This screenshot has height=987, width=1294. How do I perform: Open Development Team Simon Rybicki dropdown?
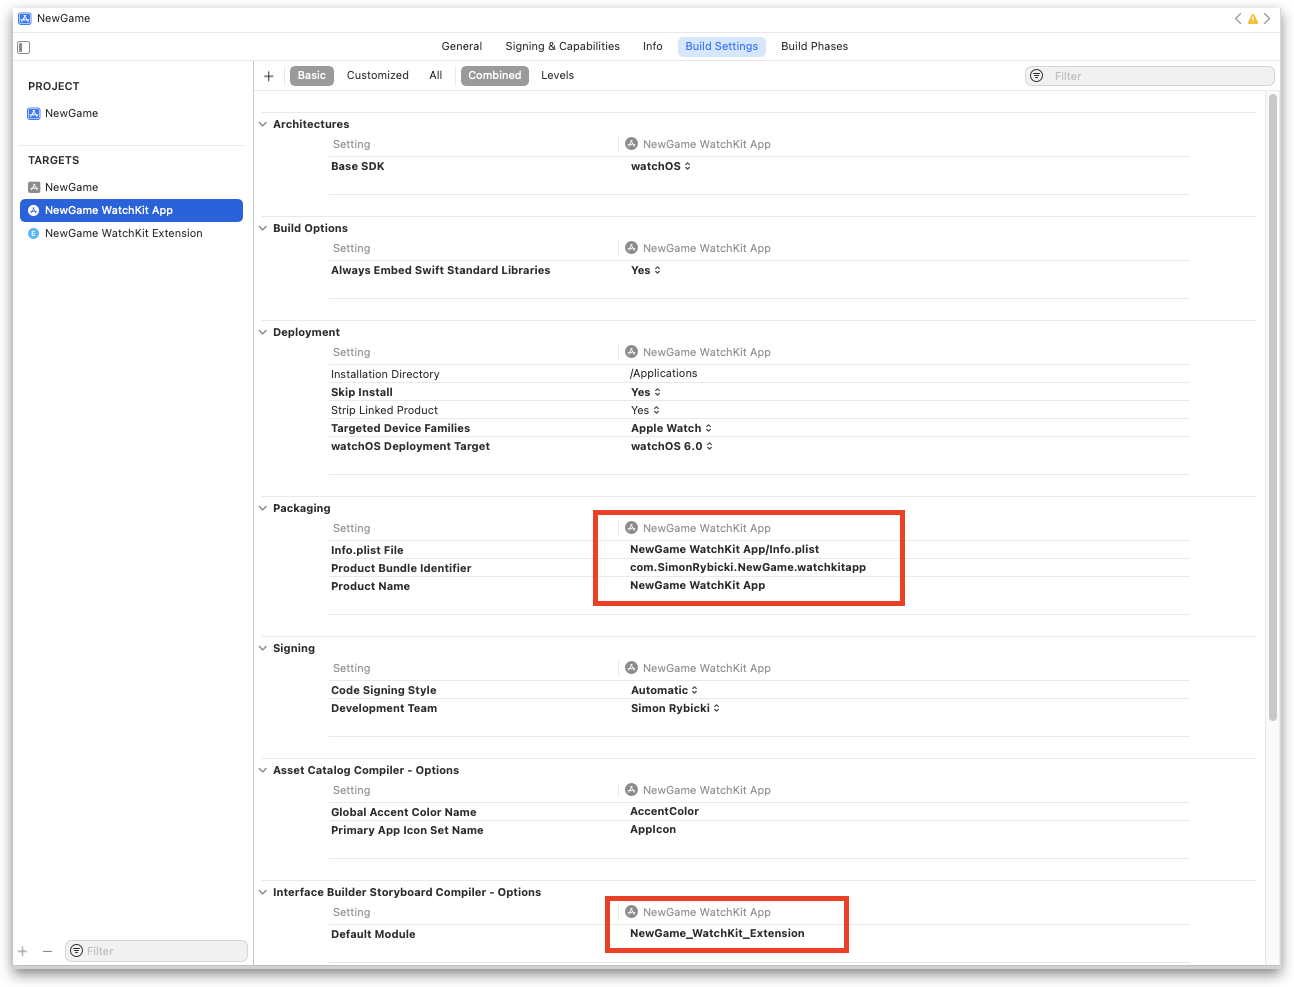pos(676,709)
